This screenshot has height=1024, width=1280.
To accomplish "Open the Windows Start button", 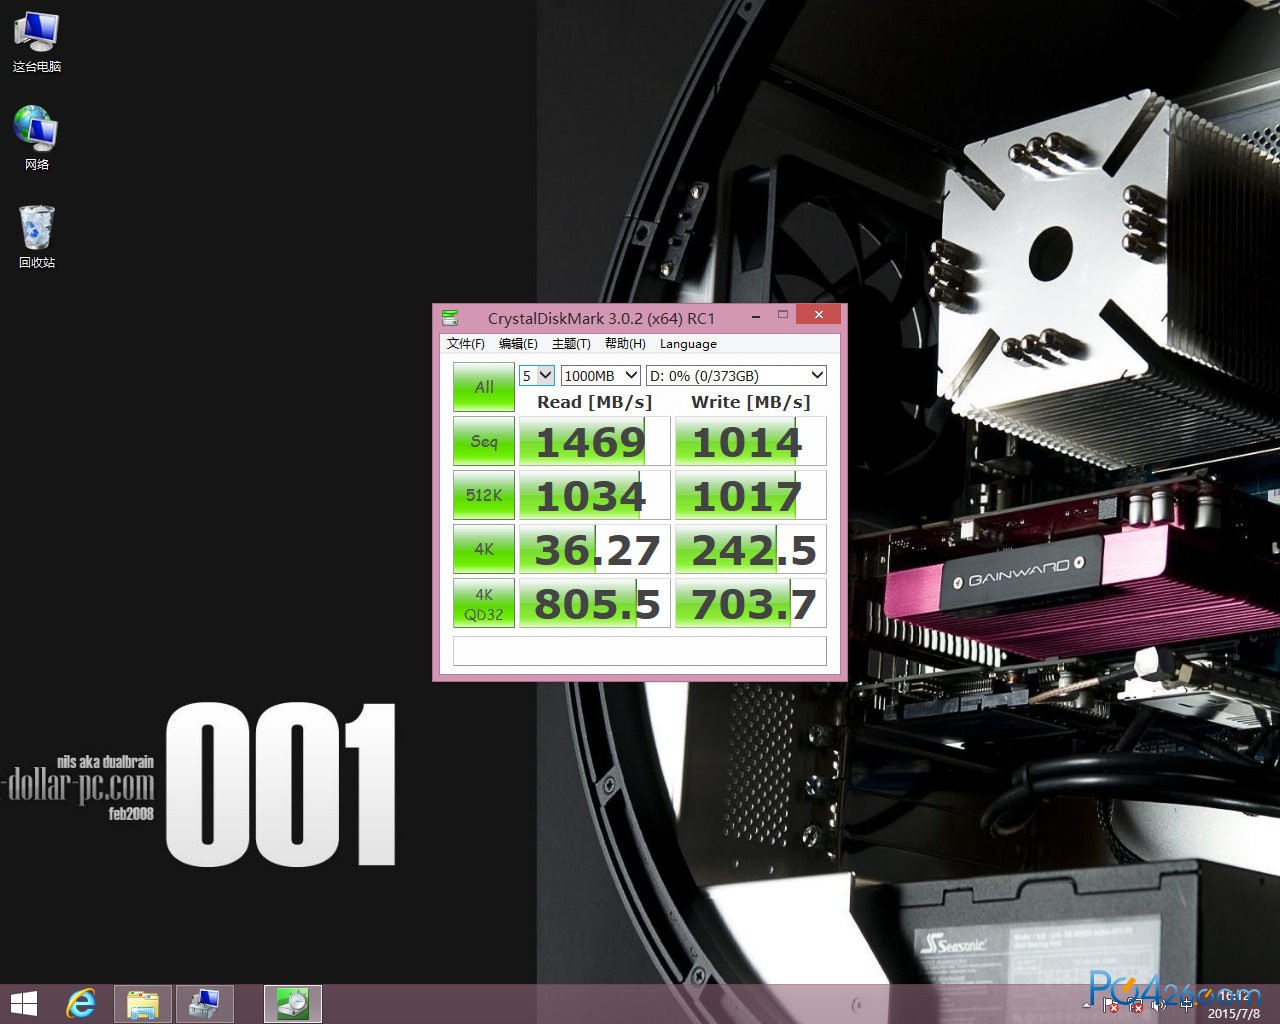I will (23, 1004).
